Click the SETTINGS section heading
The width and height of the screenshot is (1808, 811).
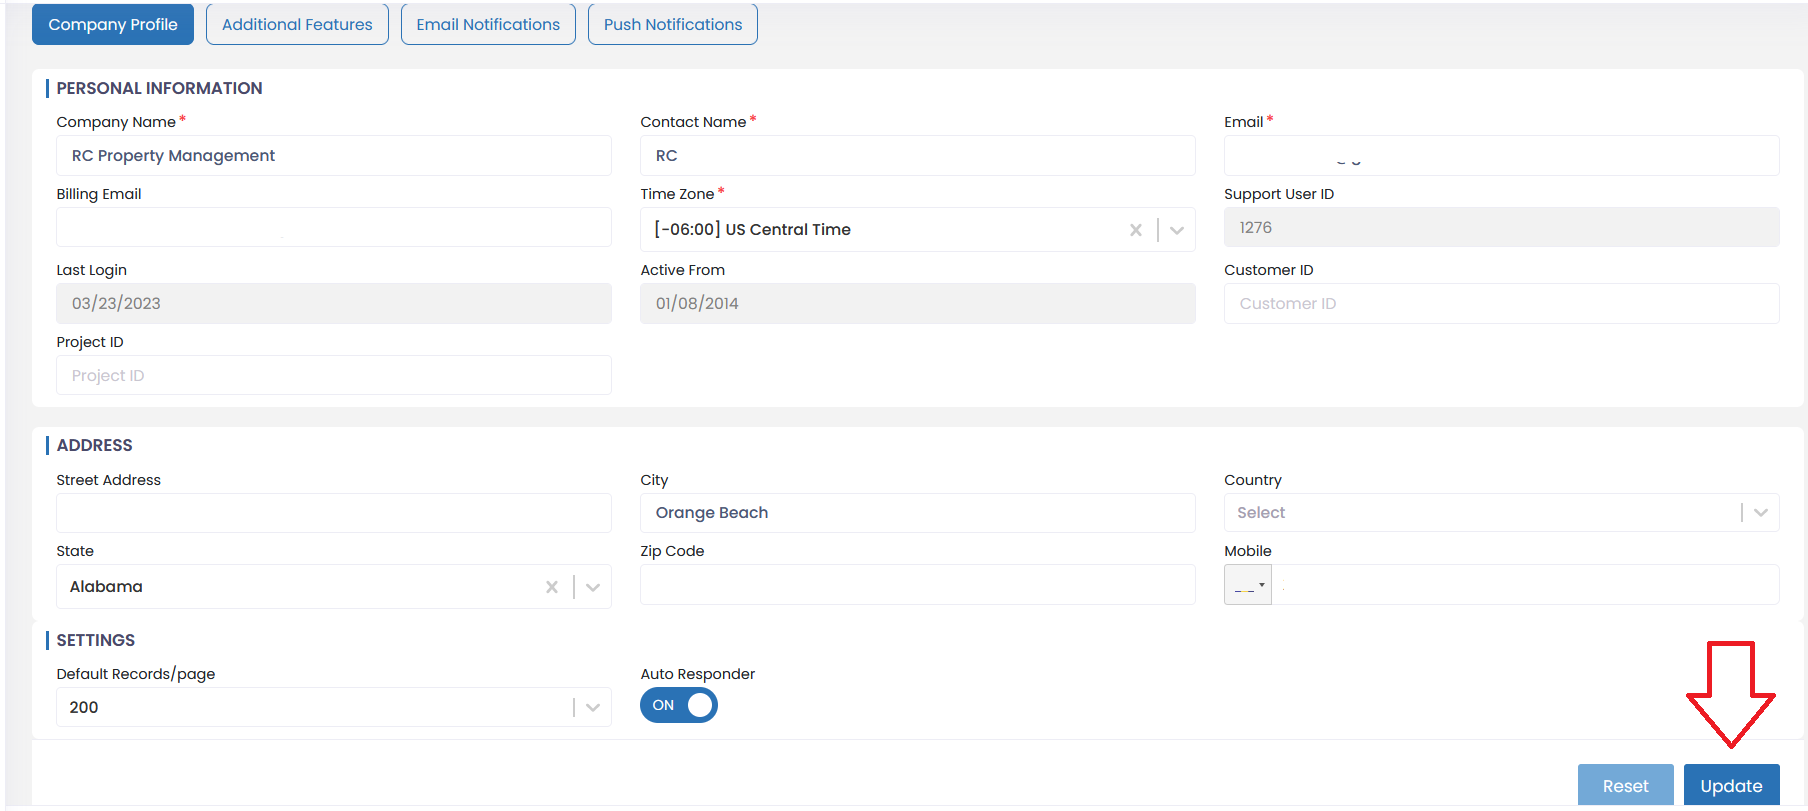click(x=95, y=640)
